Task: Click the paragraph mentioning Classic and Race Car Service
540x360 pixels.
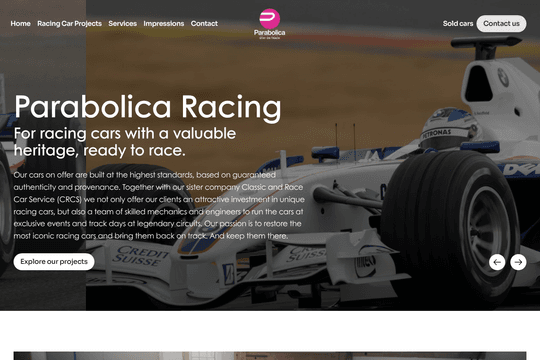Action: pos(159,205)
